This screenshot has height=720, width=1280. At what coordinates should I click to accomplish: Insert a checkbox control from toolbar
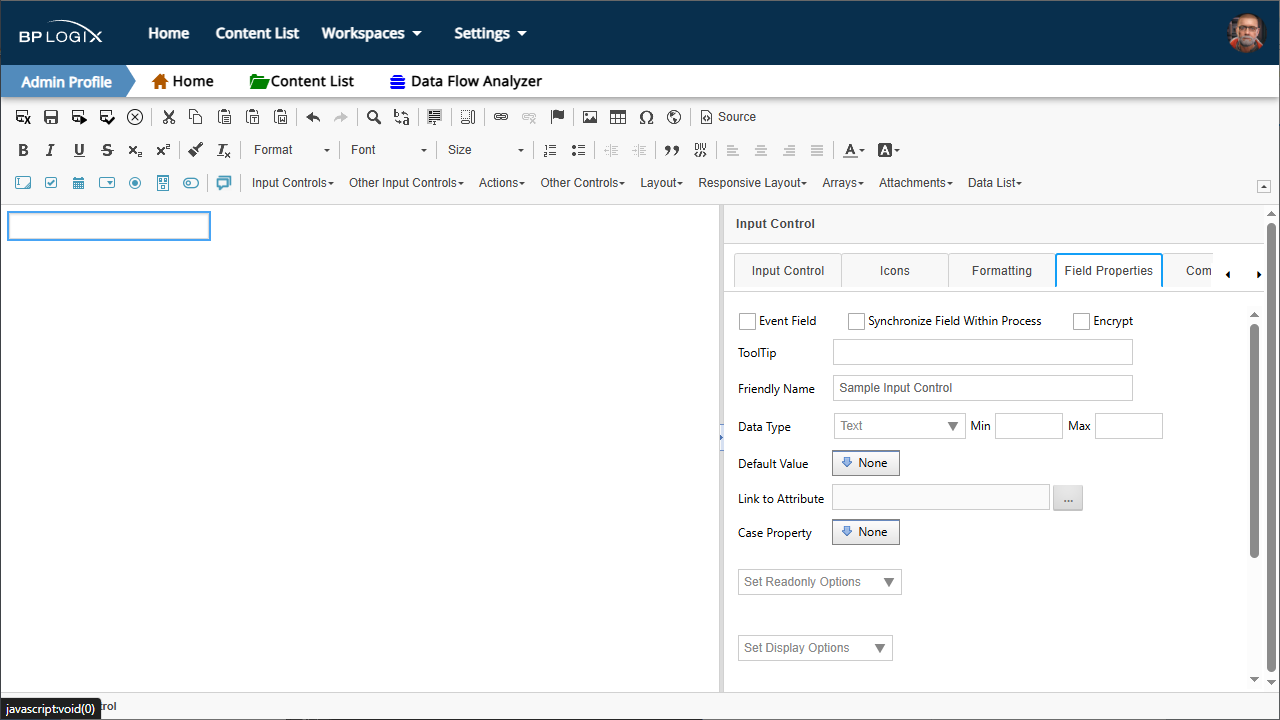pos(51,183)
